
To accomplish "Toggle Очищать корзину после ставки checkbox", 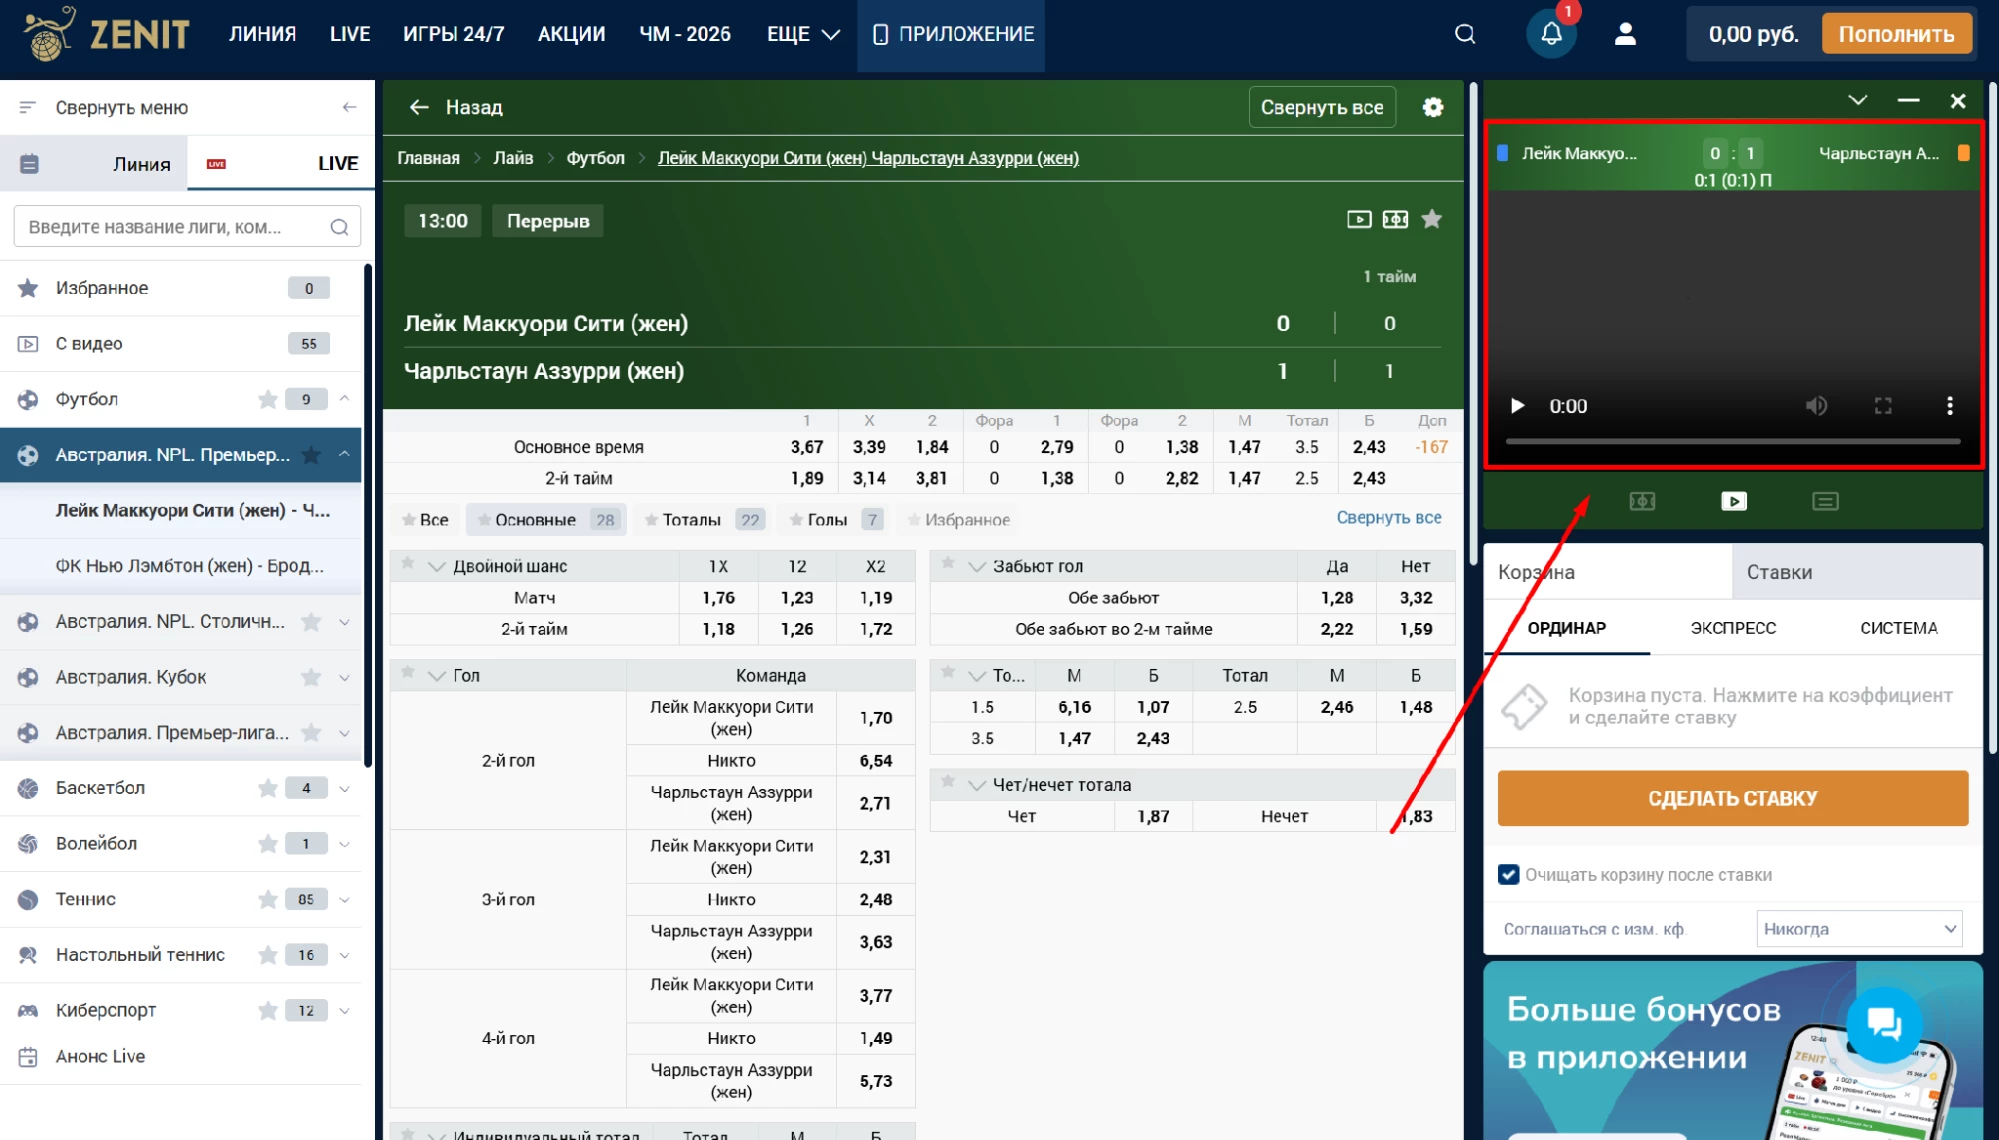I will (1509, 875).
